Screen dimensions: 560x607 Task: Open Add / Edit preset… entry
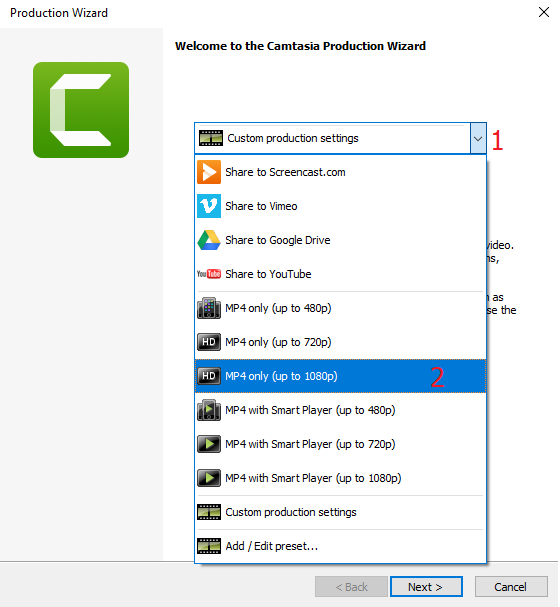[340, 546]
